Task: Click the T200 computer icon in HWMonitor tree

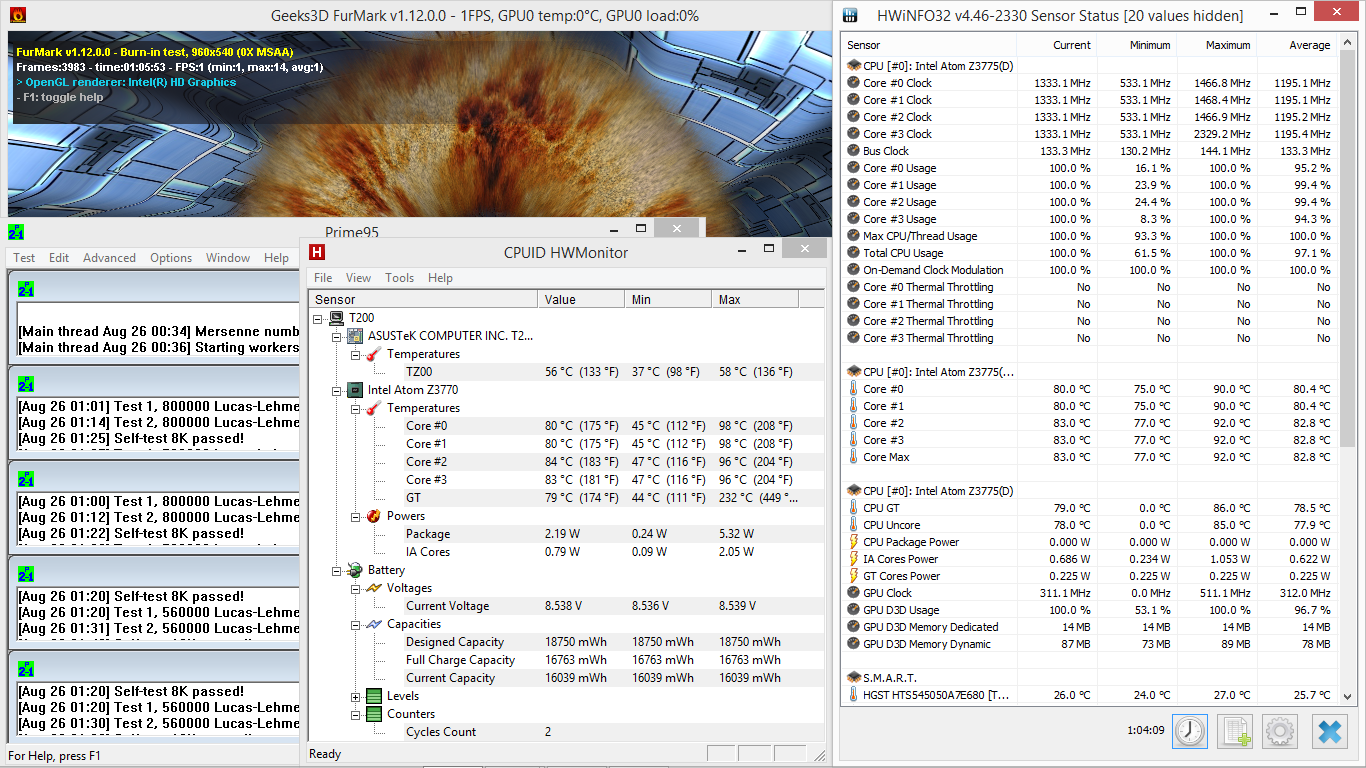Action: [x=337, y=318]
